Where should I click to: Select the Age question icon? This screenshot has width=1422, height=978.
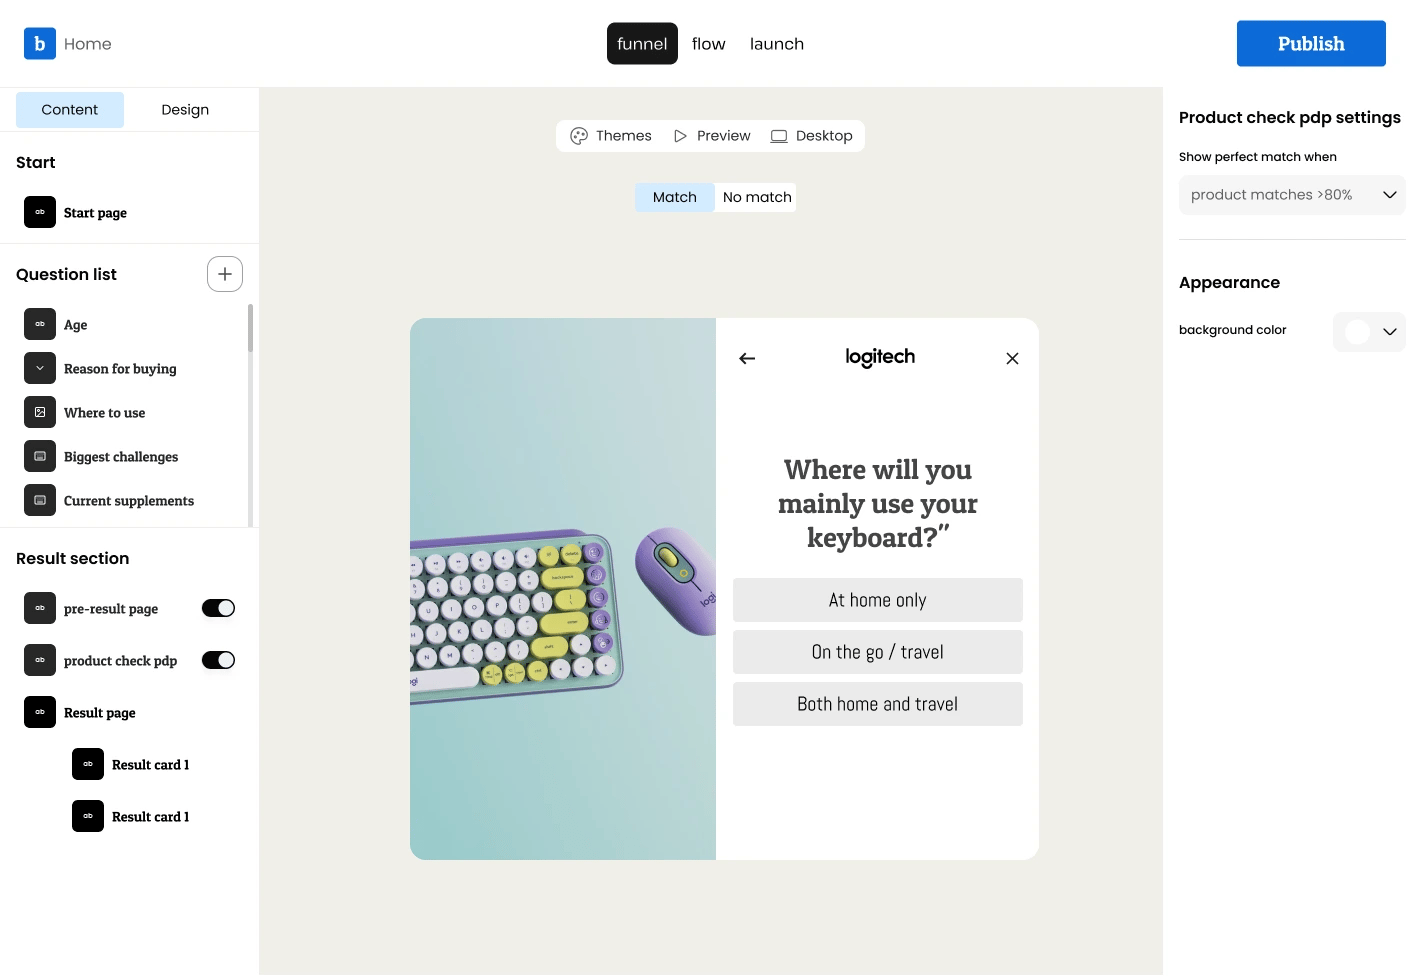[39, 324]
